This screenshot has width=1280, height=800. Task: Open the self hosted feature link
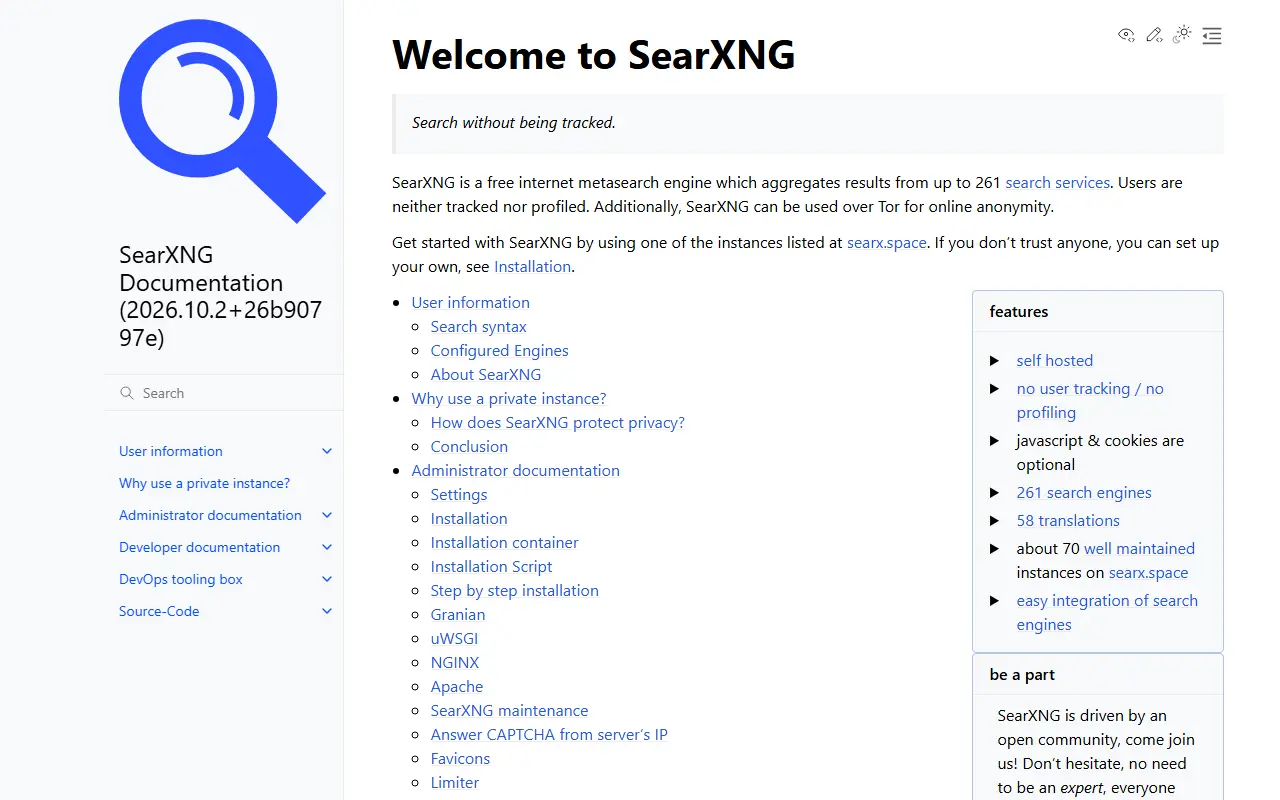tap(1055, 361)
